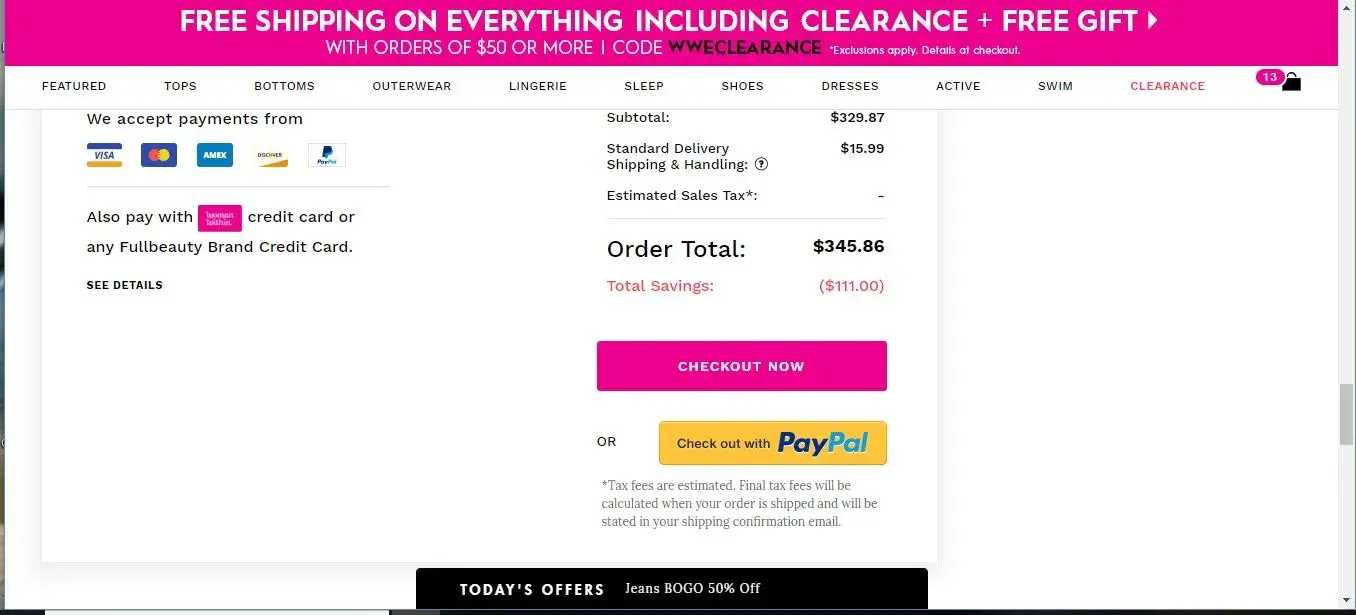This screenshot has width=1356, height=615.
Task: Click the free shipping banner arrow
Action: coord(1153,20)
